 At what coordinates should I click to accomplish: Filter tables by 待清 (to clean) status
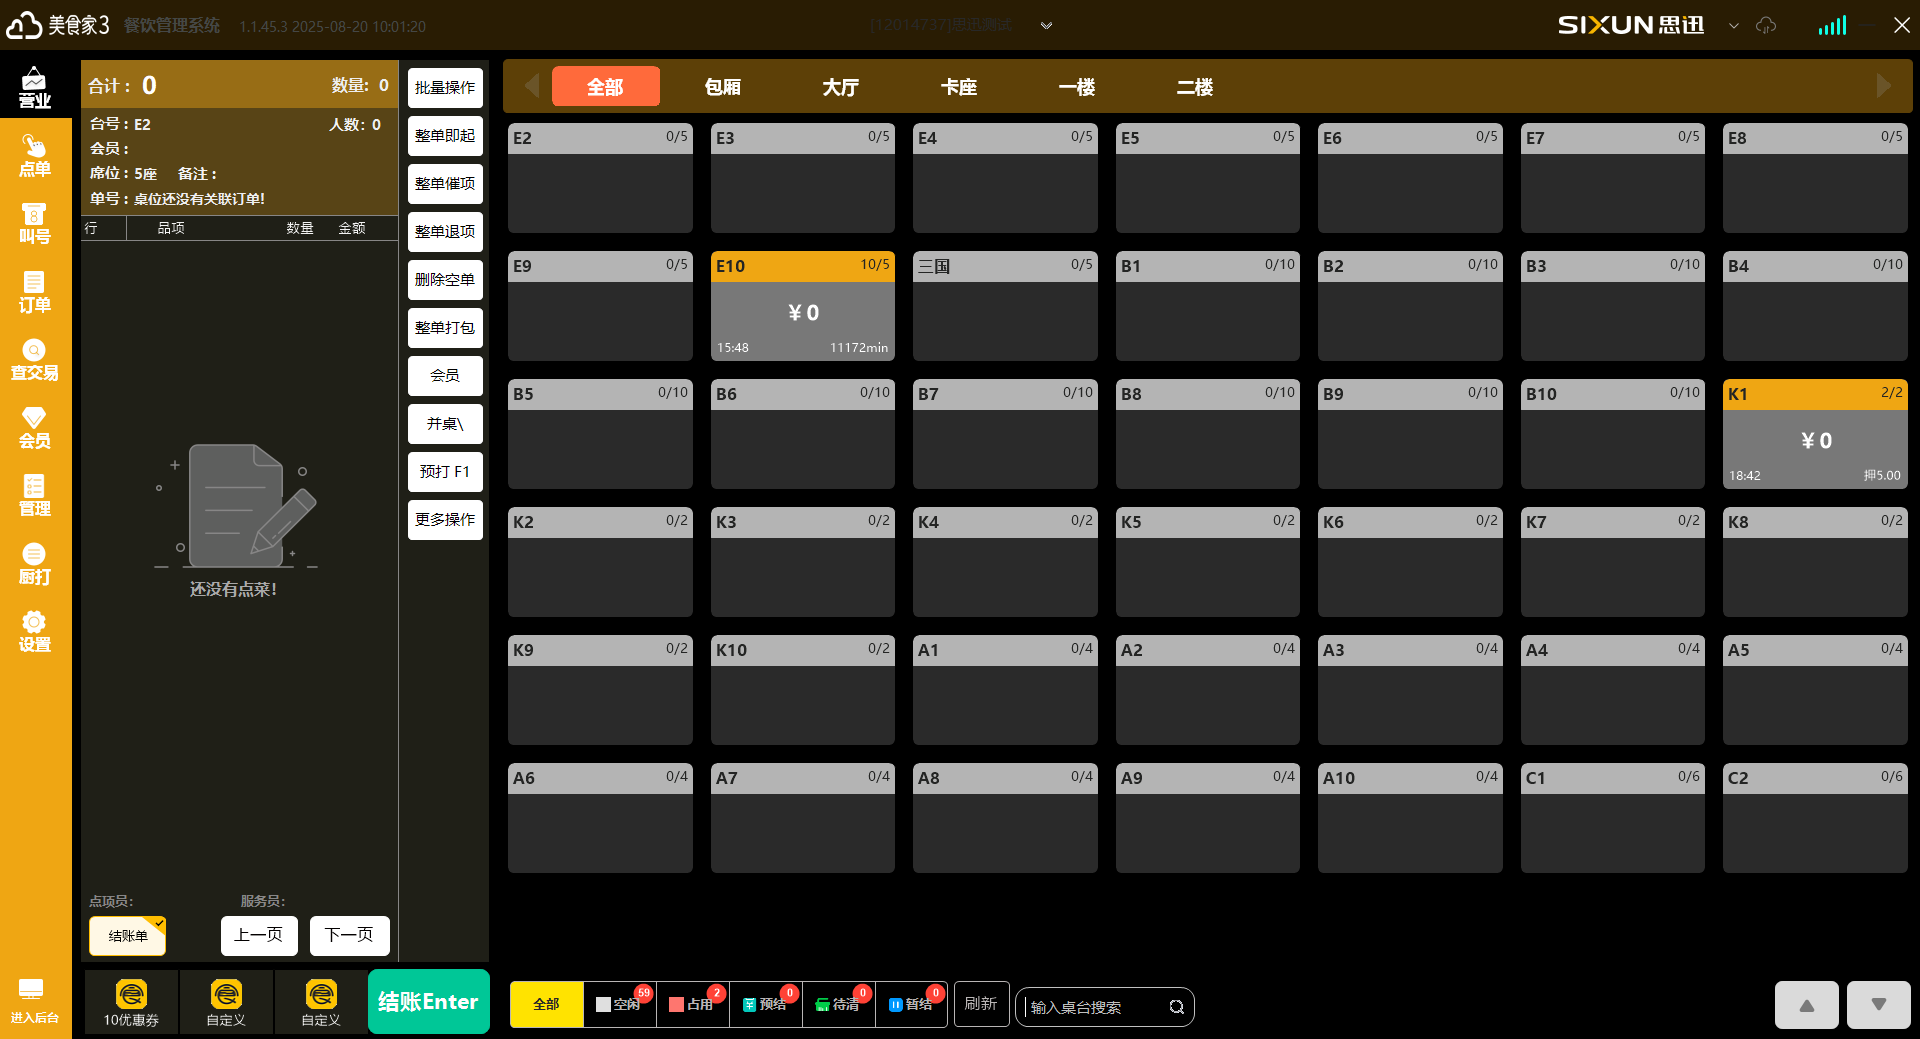tap(838, 1004)
